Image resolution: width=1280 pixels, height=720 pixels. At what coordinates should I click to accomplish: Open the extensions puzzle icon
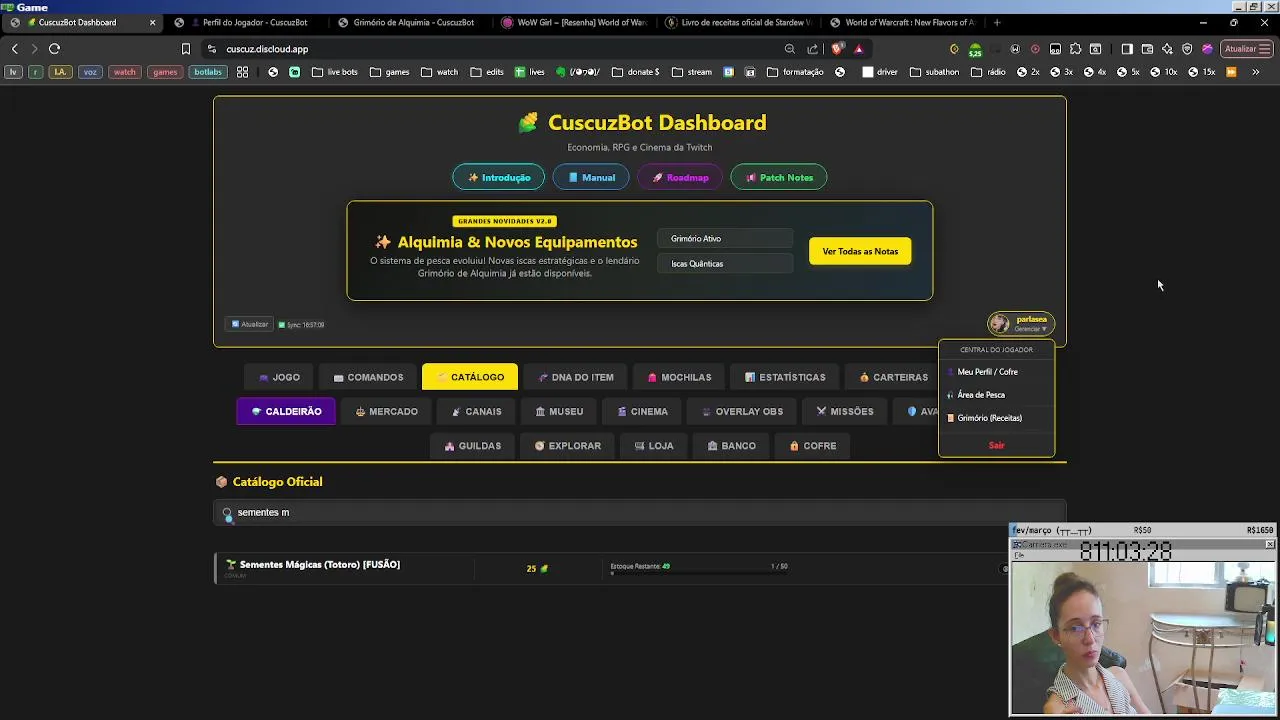tap(1075, 48)
